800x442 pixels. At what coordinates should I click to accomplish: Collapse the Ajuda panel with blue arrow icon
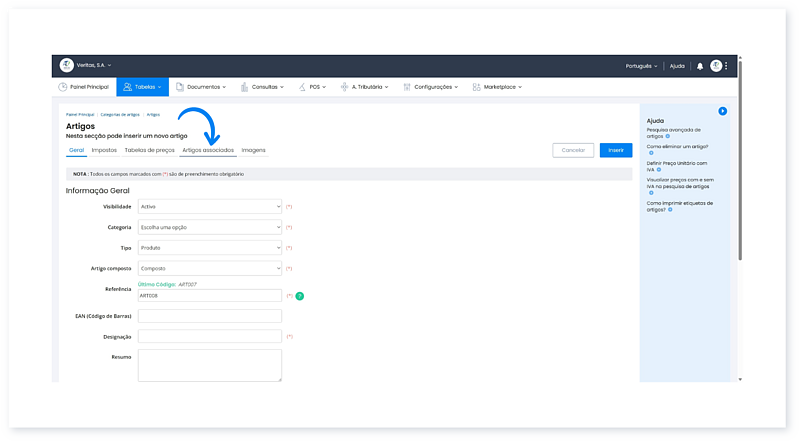pyautogui.click(x=723, y=111)
